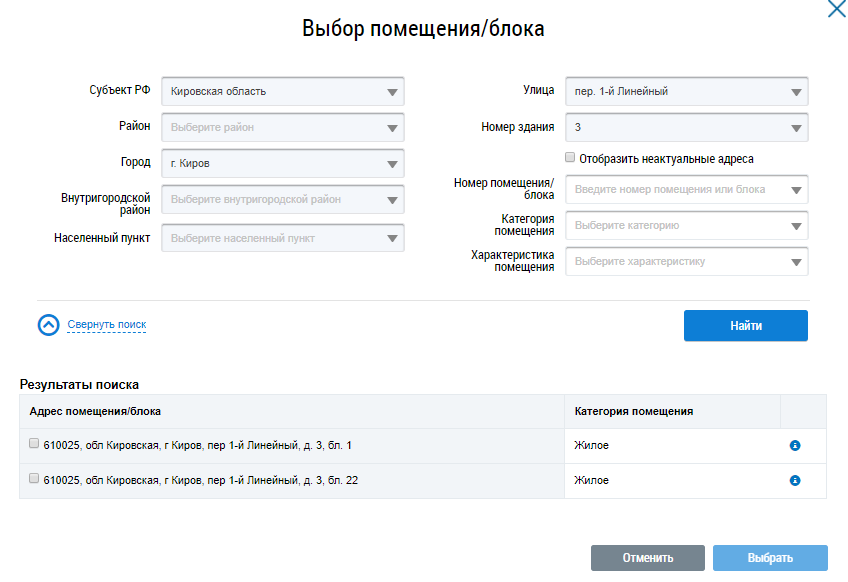Click 'Отобразить неактуальные адреса' label text

click(x=666, y=159)
